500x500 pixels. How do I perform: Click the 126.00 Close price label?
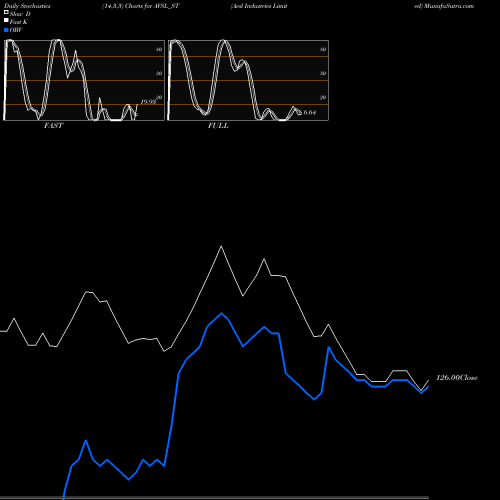click(x=457, y=378)
